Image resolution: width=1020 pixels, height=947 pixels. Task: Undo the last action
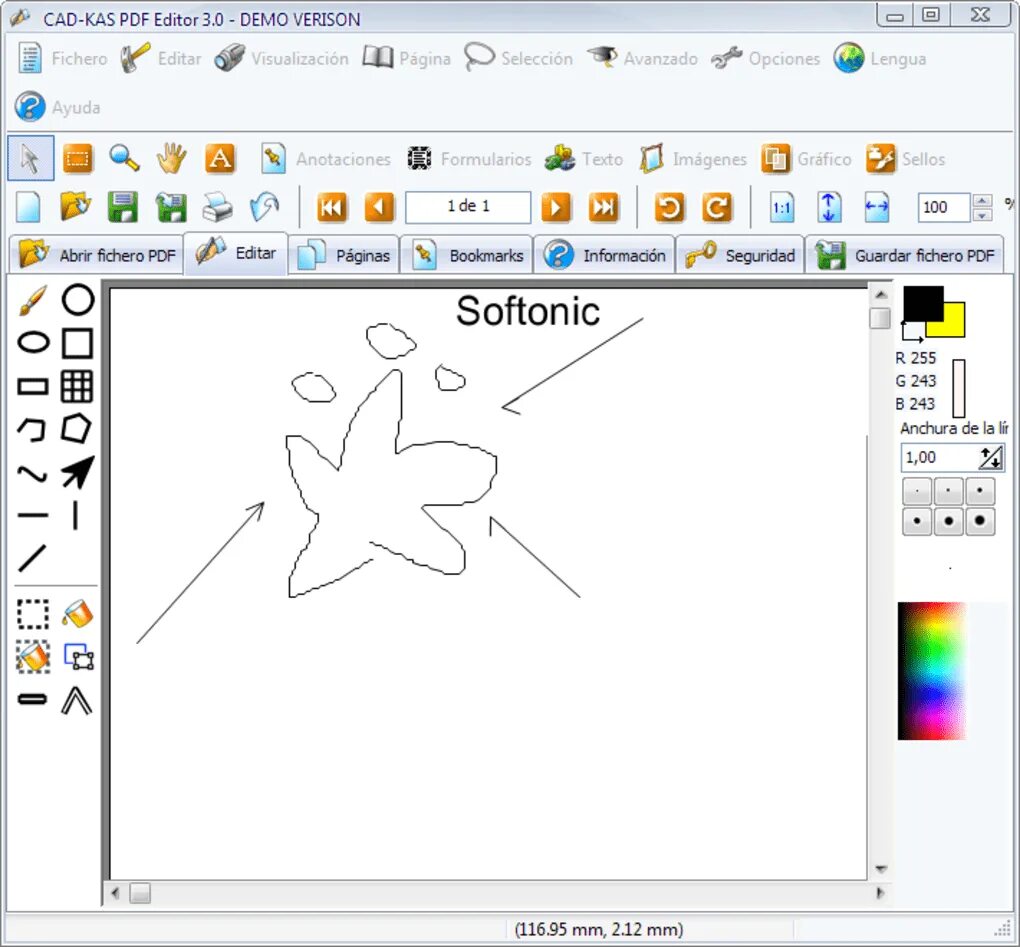point(264,207)
